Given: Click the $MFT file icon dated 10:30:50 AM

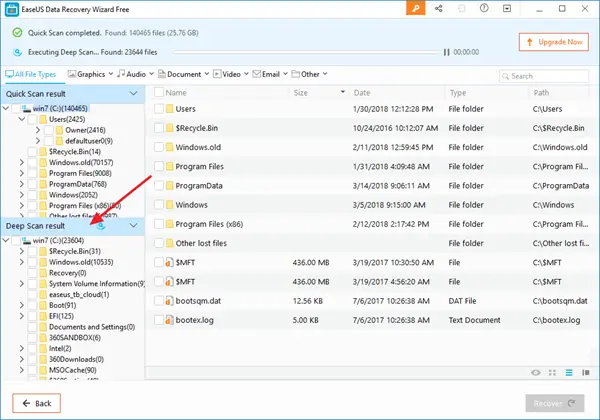Looking at the screenshot, I should [x=170, y=262].
